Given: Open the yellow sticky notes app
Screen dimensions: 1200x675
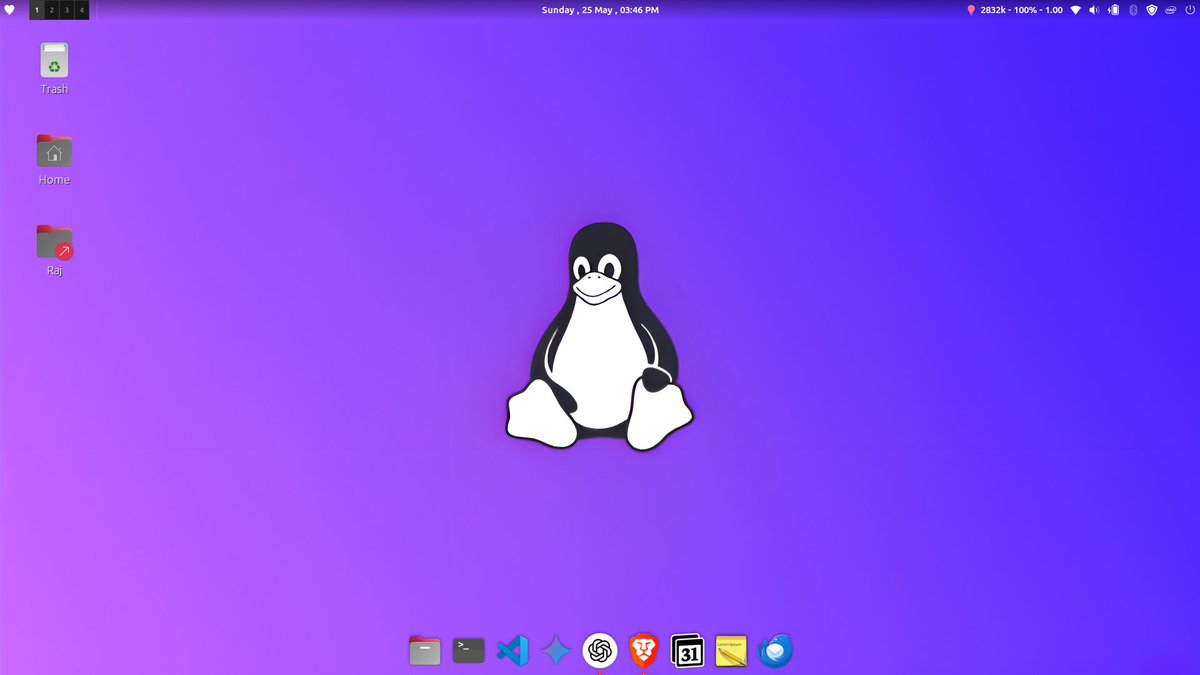Looking at the screenshot, I should pyautogui.click(x=731, y=651).
